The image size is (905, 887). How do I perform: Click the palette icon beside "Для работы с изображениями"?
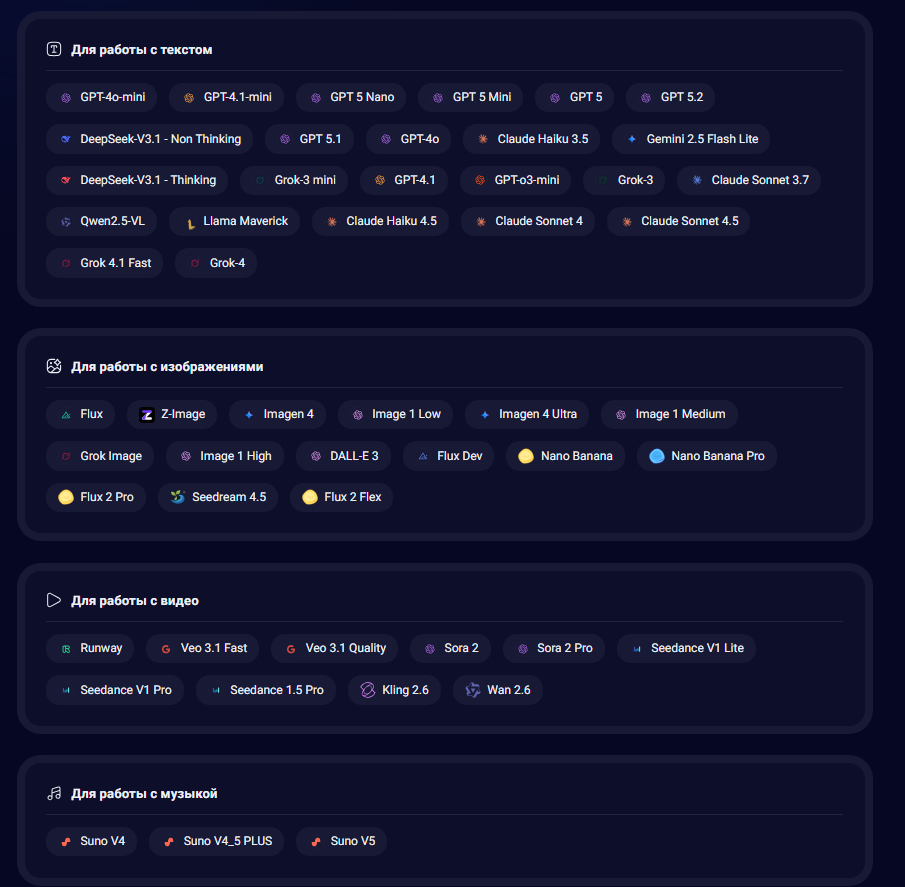click(x=53, y=366)
